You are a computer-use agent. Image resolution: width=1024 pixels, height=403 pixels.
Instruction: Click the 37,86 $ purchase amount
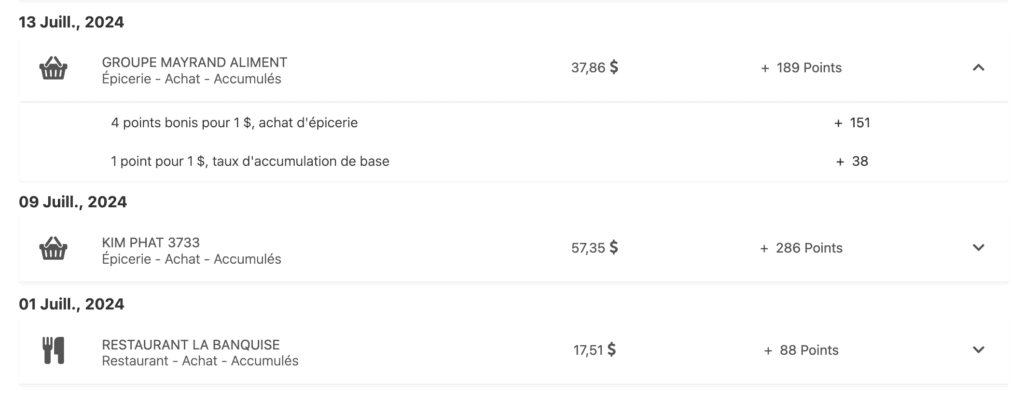[594, 68]
